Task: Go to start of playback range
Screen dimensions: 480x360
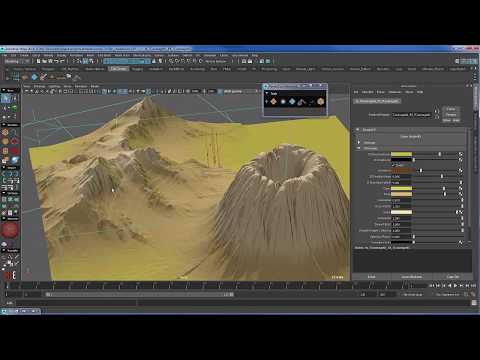Action: 431,286
